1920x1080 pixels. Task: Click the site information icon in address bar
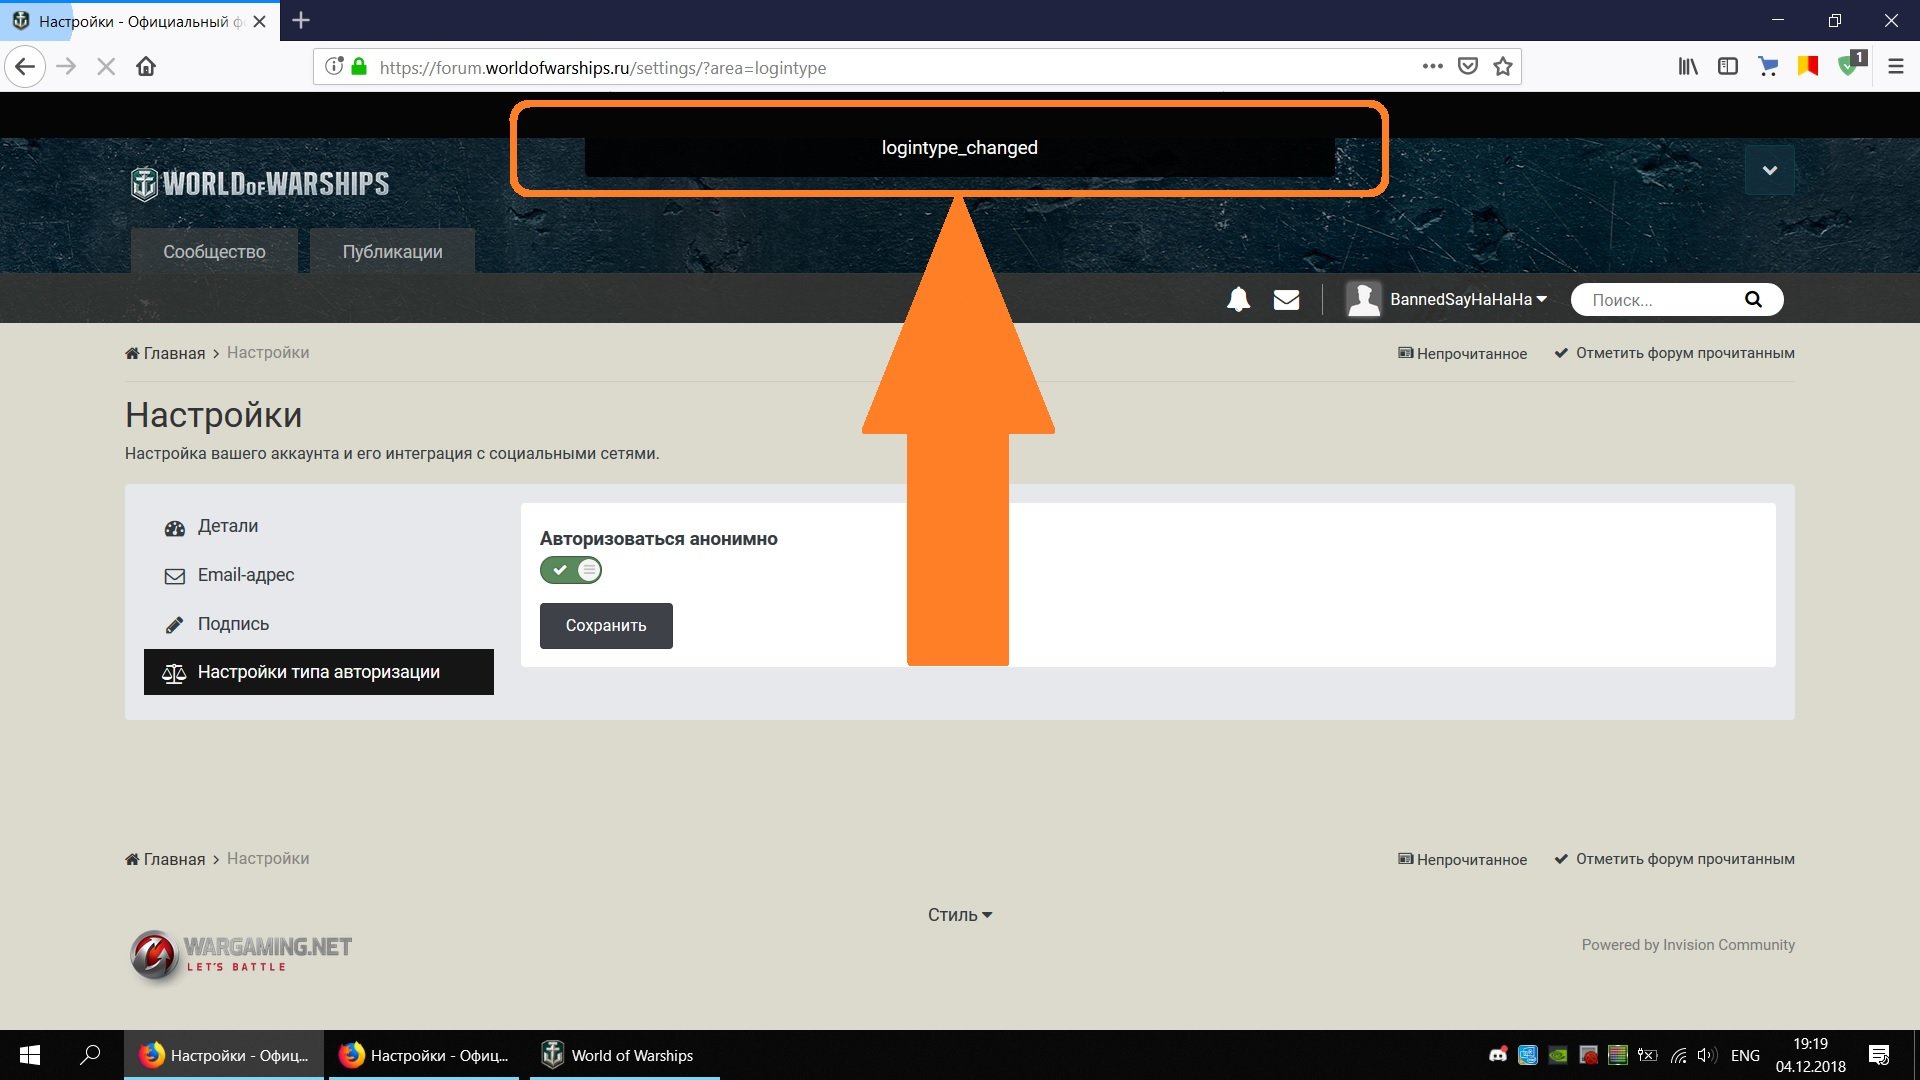point(334,67)
